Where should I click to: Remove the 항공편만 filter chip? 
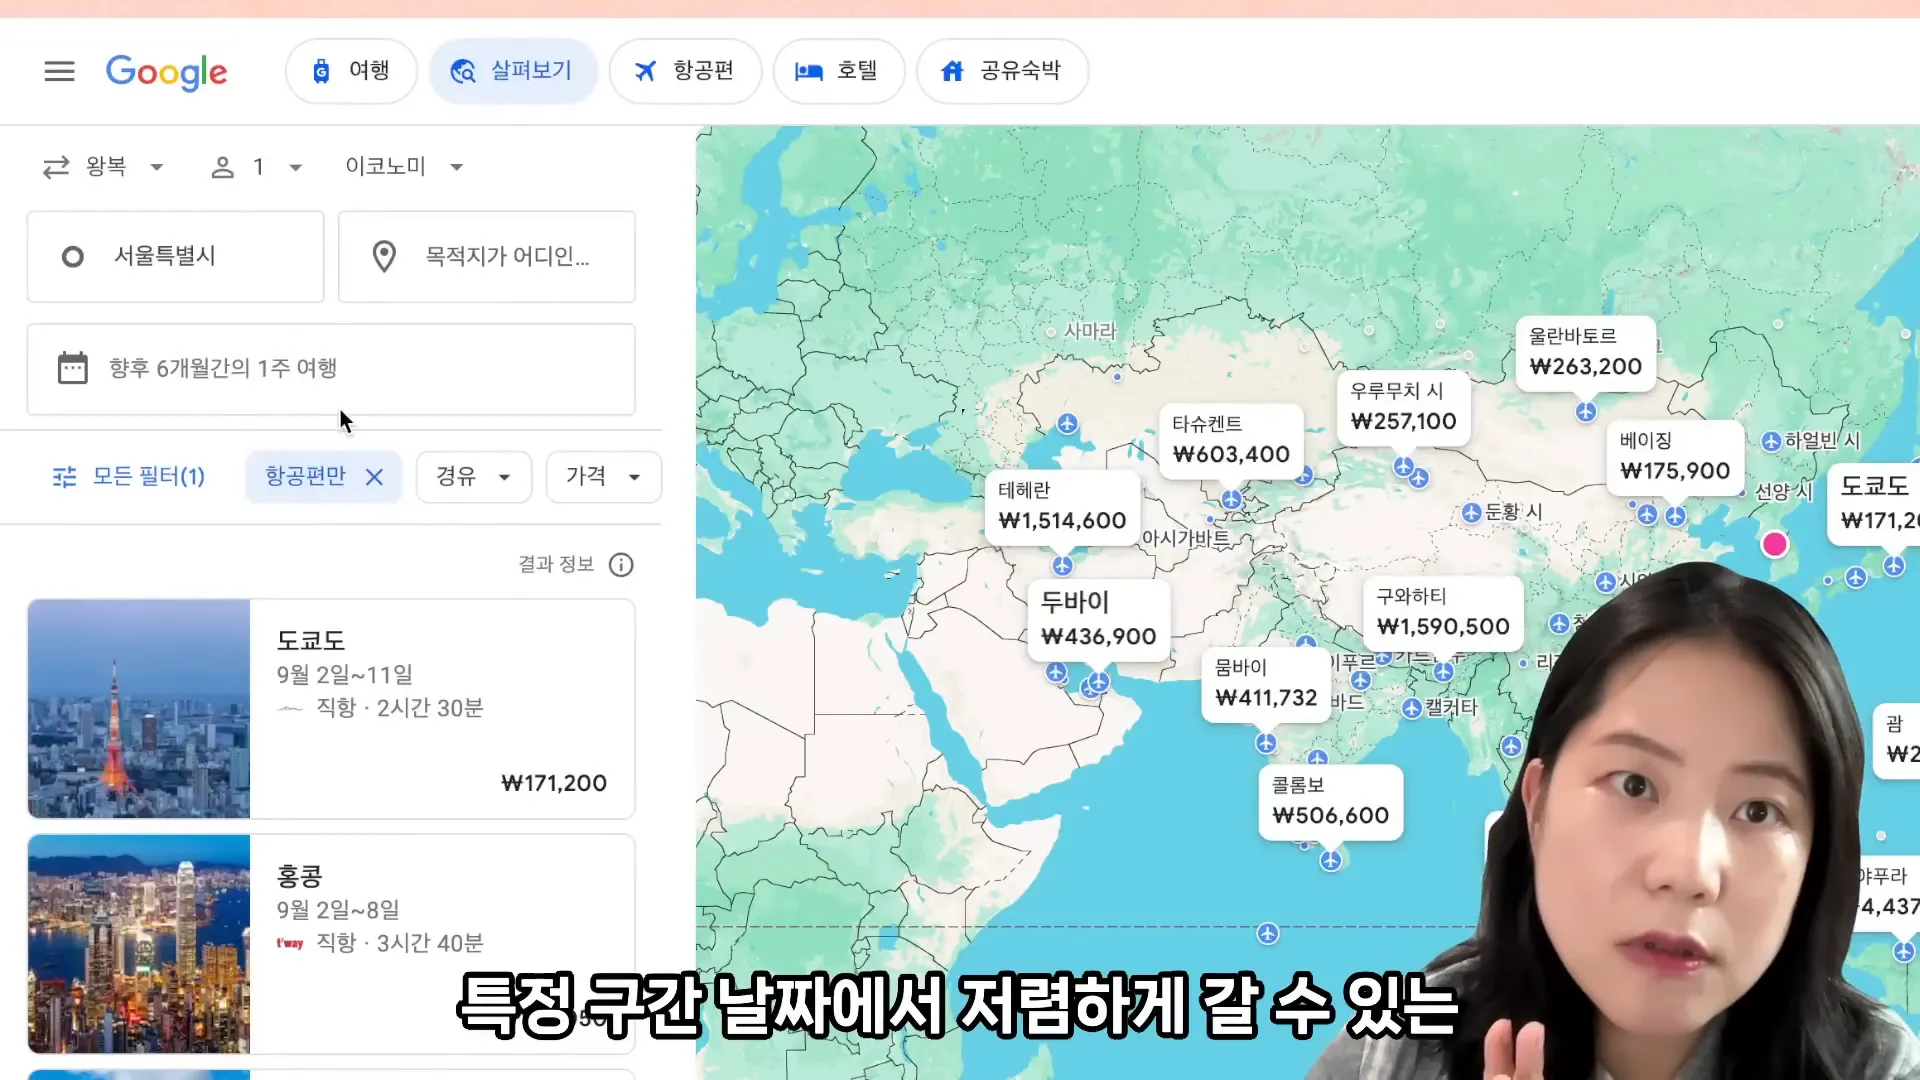(374, 477)
